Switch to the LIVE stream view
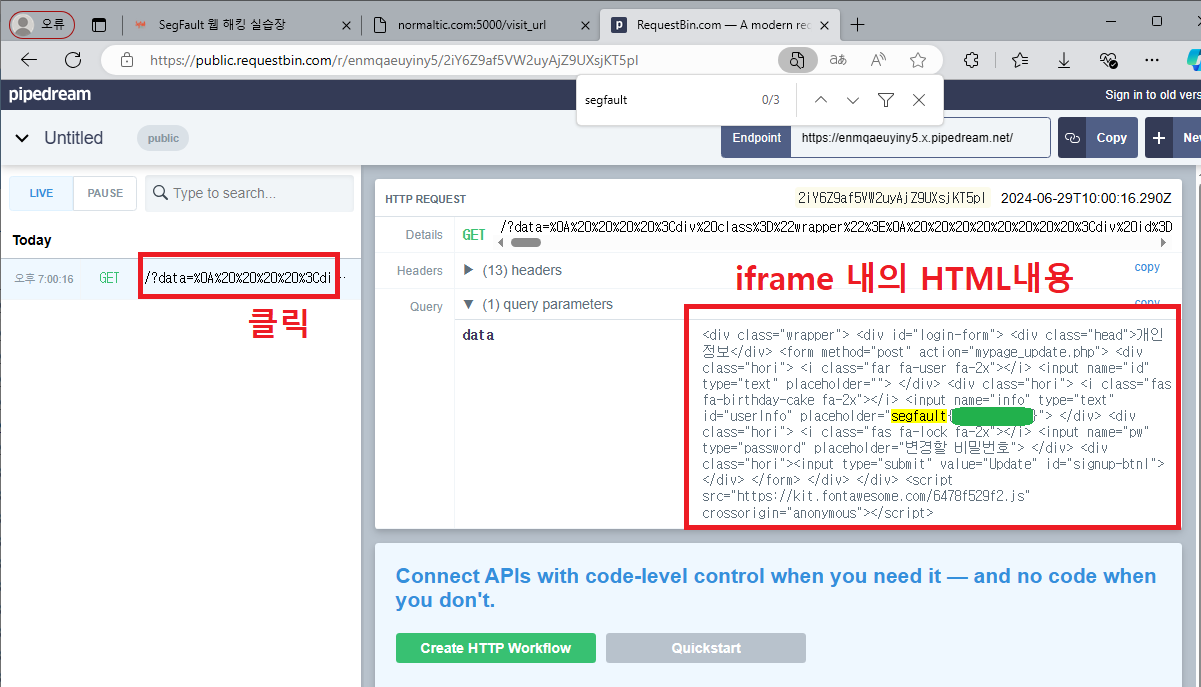 [40, 192]
